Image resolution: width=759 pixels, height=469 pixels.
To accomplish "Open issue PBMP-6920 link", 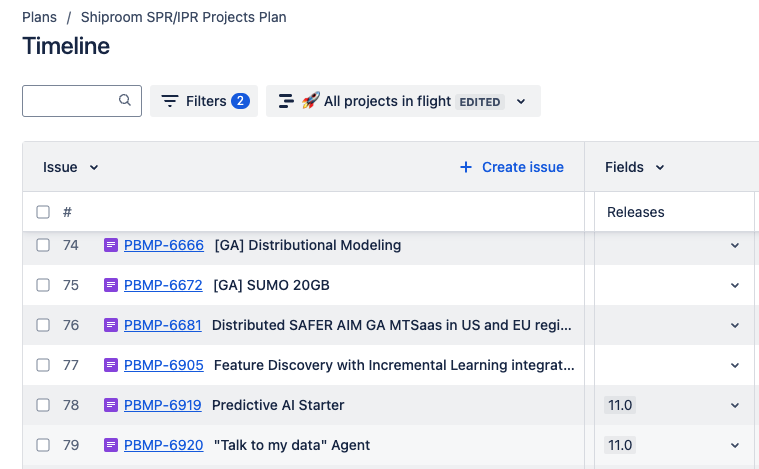I will pos(164,445).
